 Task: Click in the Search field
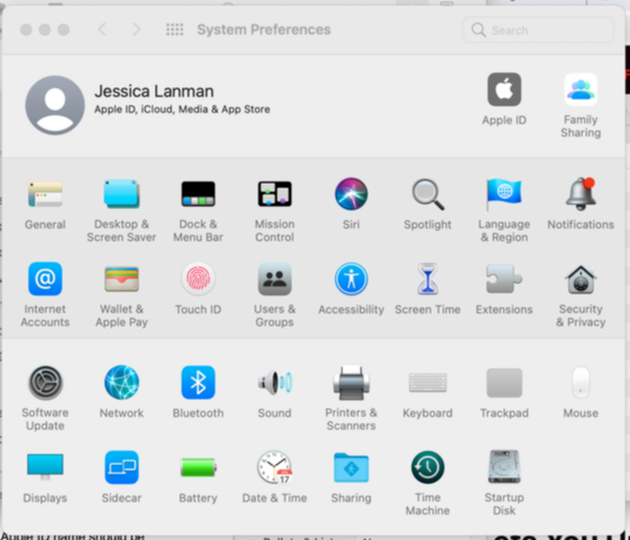point(538,30)
